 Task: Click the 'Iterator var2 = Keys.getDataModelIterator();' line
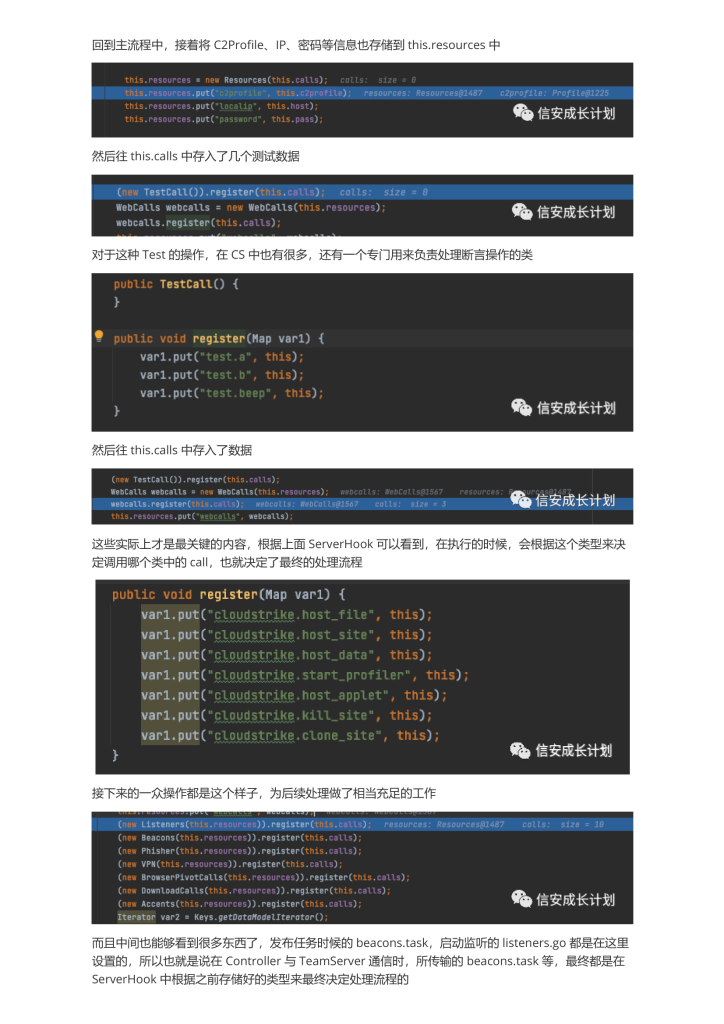(x=223, y=917)
